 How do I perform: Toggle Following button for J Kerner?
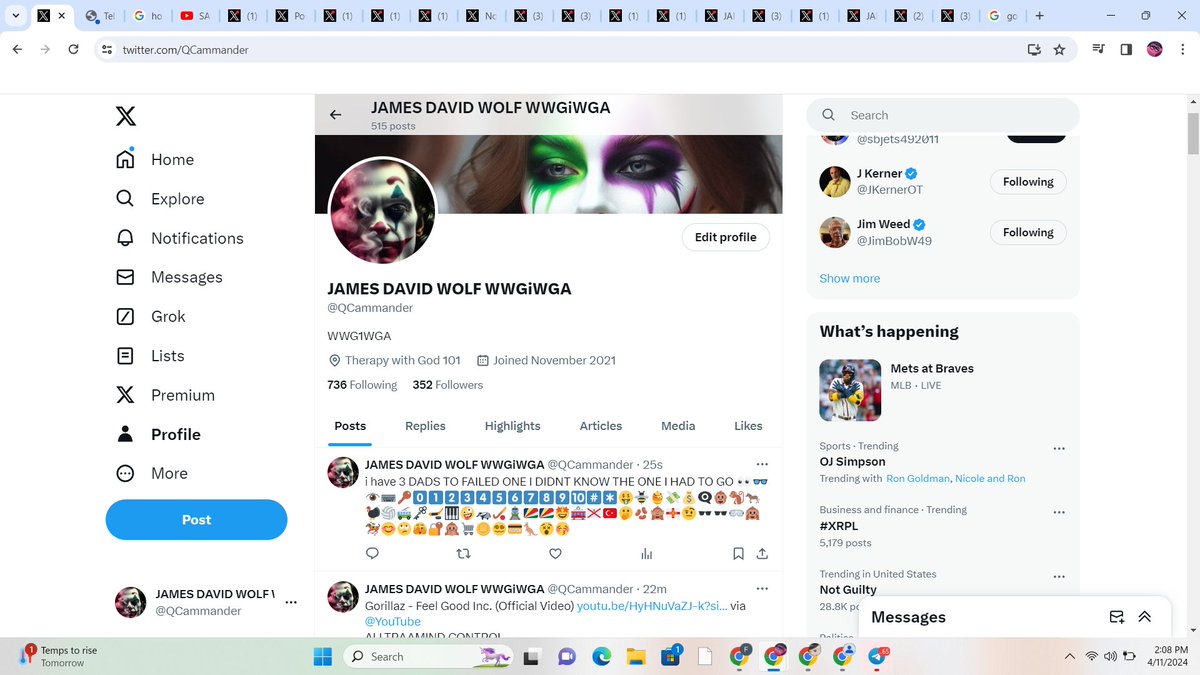[x=1028, y=182]
